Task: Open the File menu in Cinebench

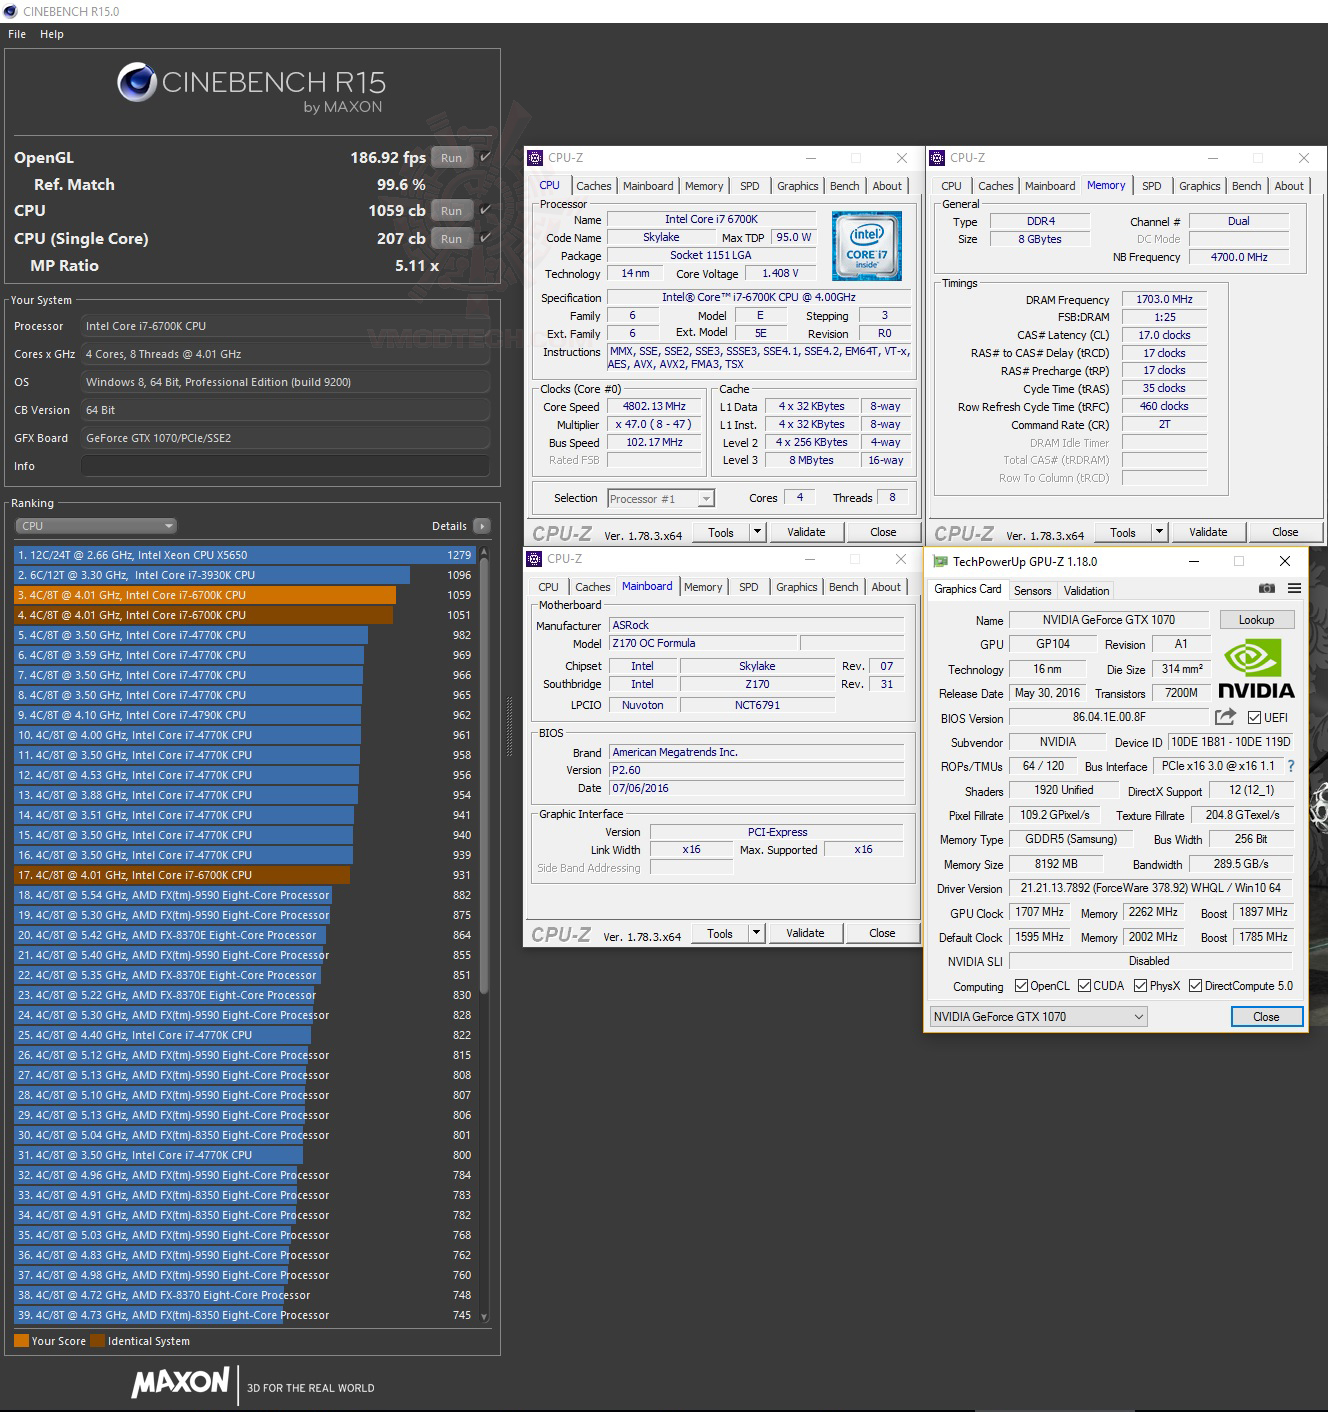Action: [x=17, y=34]
